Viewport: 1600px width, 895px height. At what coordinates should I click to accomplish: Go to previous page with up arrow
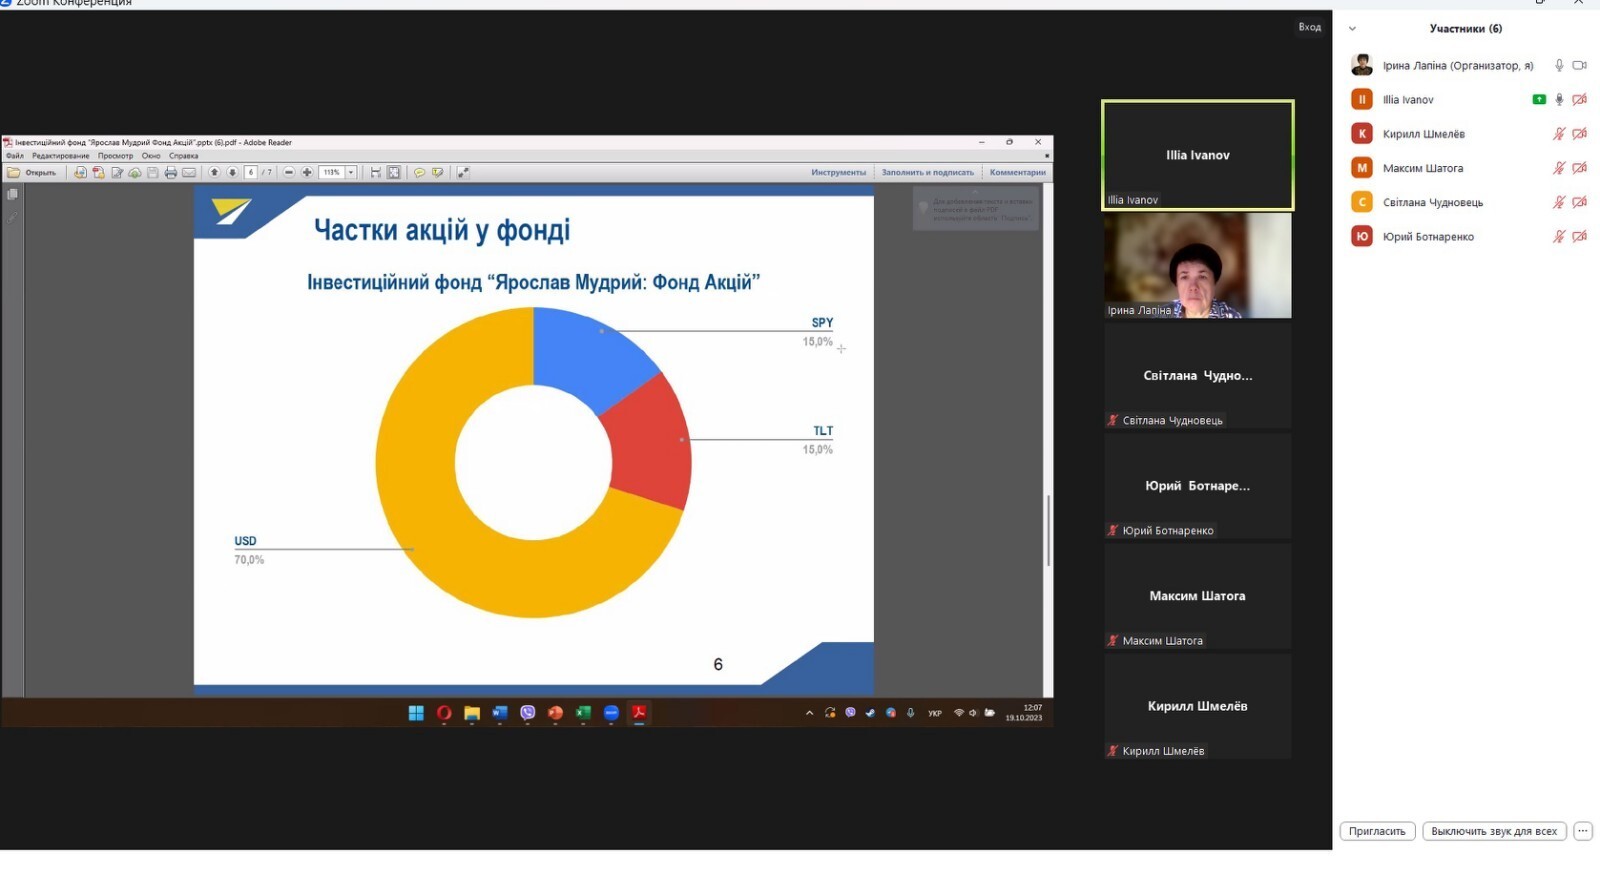click(214, 173)
